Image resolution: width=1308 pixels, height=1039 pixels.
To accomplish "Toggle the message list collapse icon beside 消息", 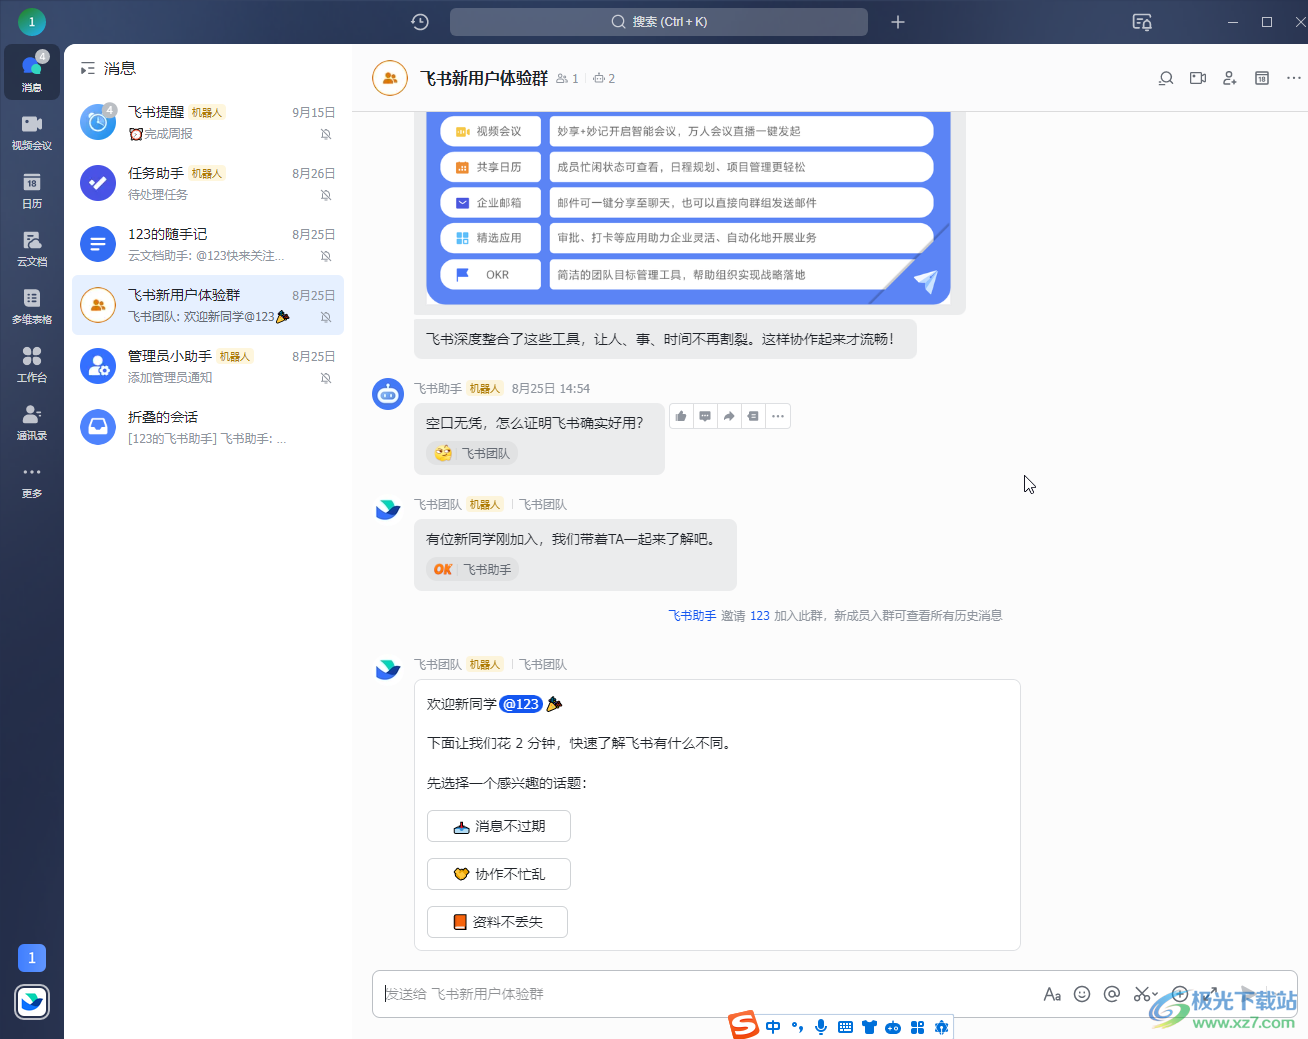I will (x=88, y=68).
